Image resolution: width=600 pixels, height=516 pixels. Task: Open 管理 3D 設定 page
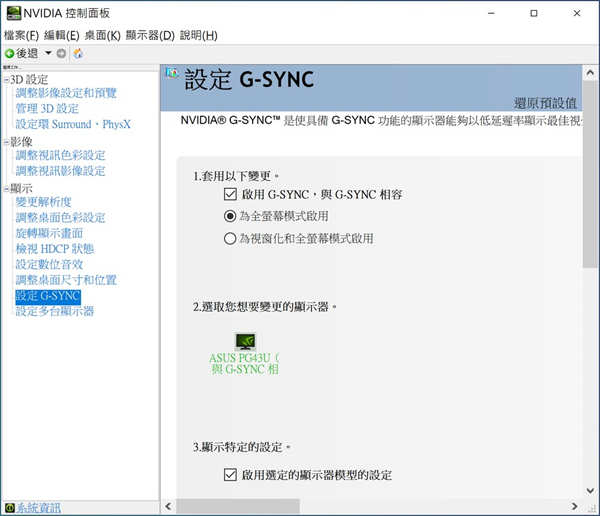point(47,109)
